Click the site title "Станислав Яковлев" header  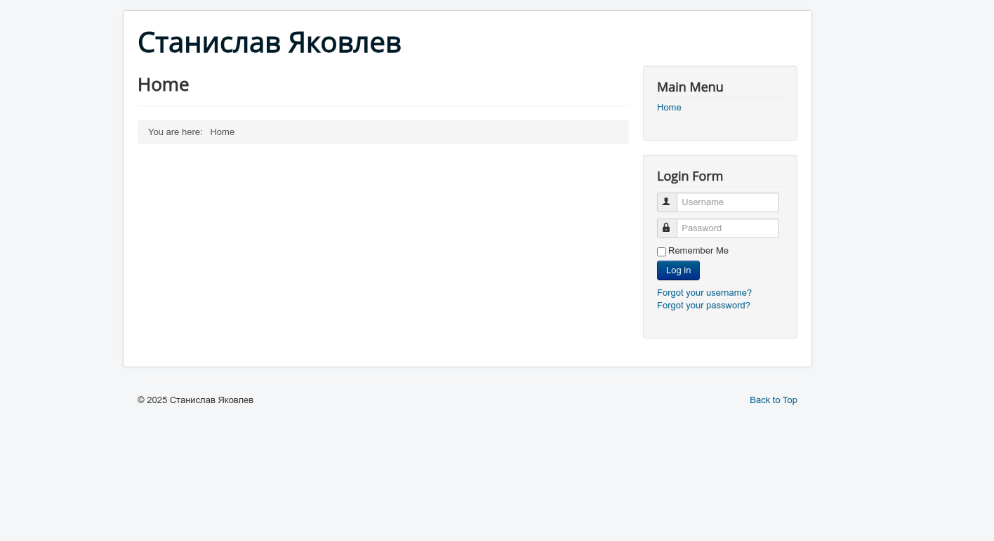click(269, 43)
